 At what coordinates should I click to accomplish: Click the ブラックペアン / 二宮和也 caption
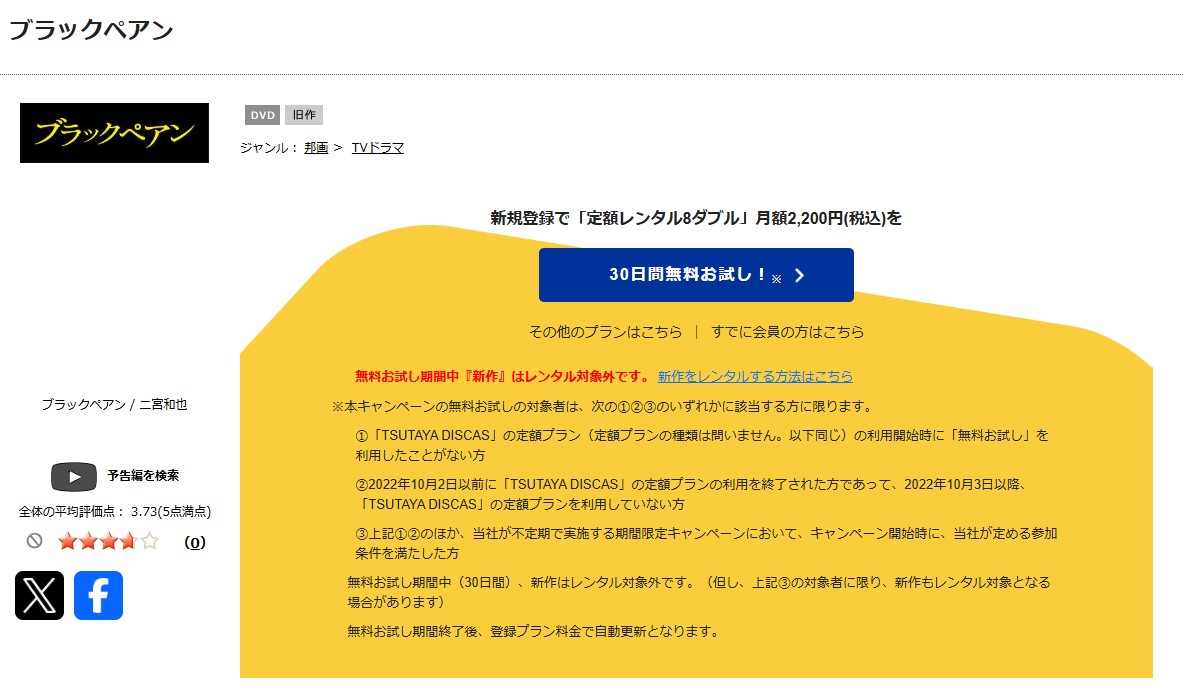[114, 405]
